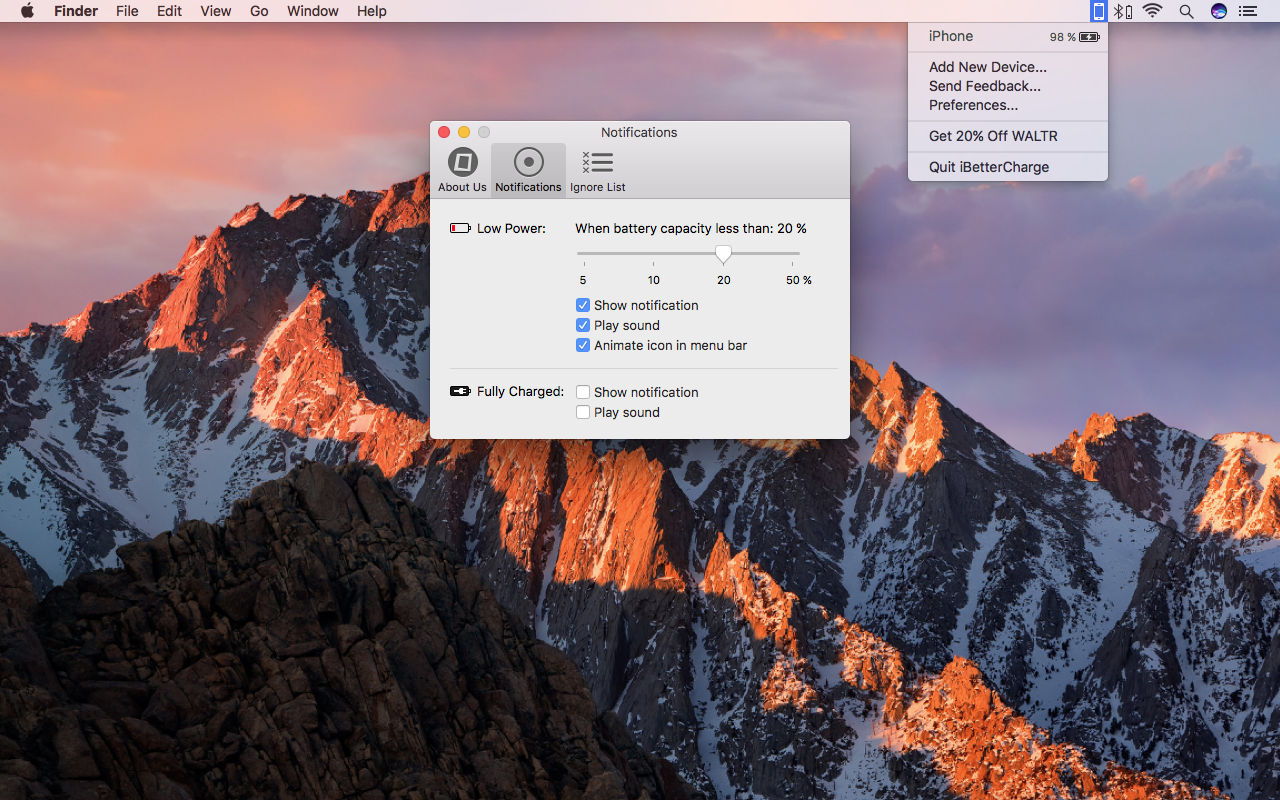
Task: Open the Apple menu
Action: tap(27, 11)
